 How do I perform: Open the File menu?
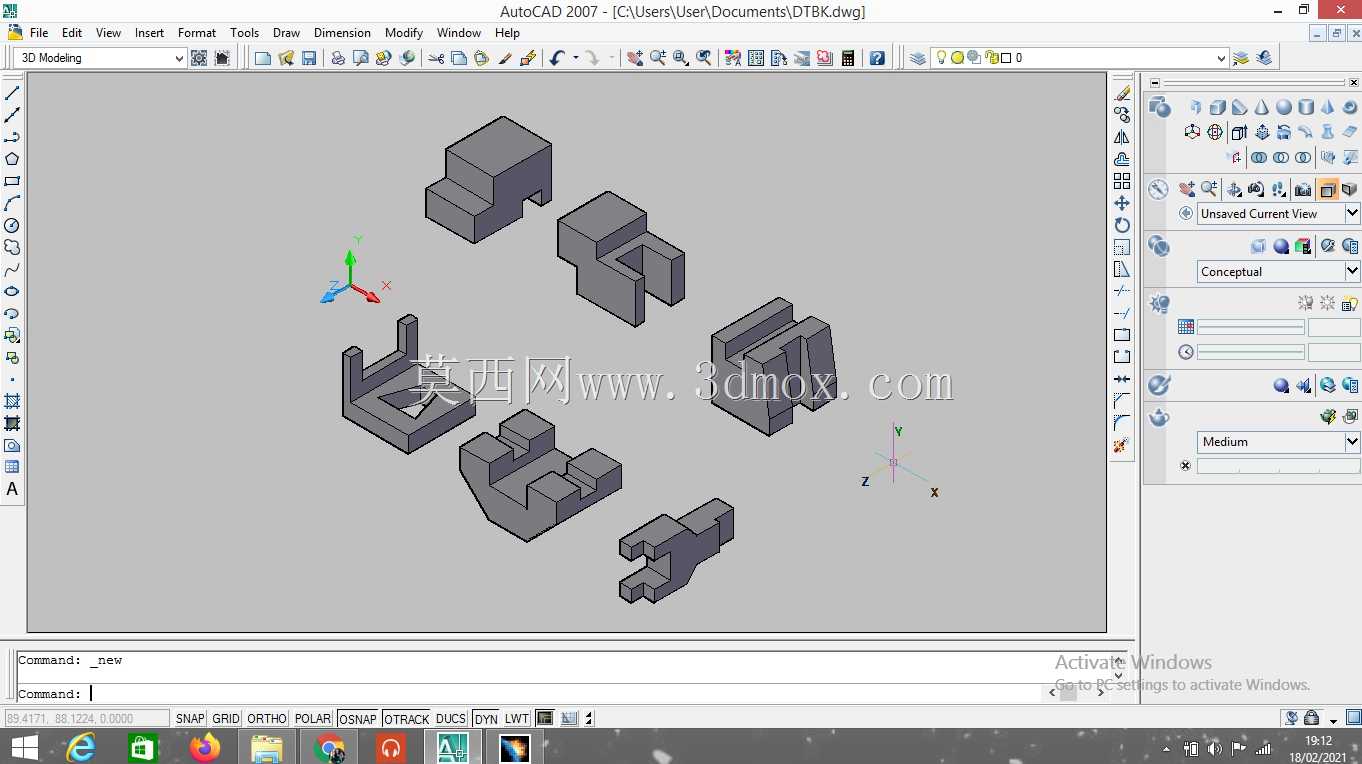(39, 32)
